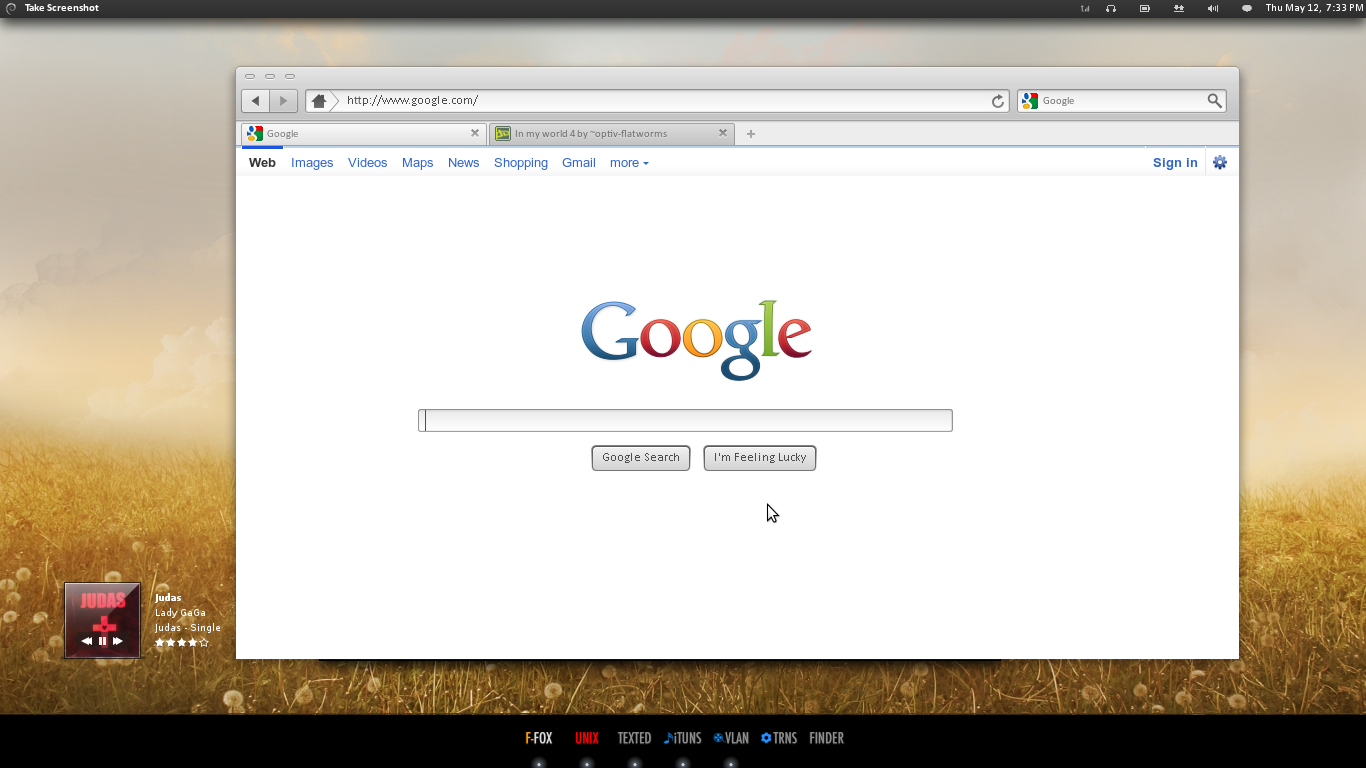This screenshot has height=768, width=1366.
Task: Open Gmail link
Action: [x=579, y=163]
